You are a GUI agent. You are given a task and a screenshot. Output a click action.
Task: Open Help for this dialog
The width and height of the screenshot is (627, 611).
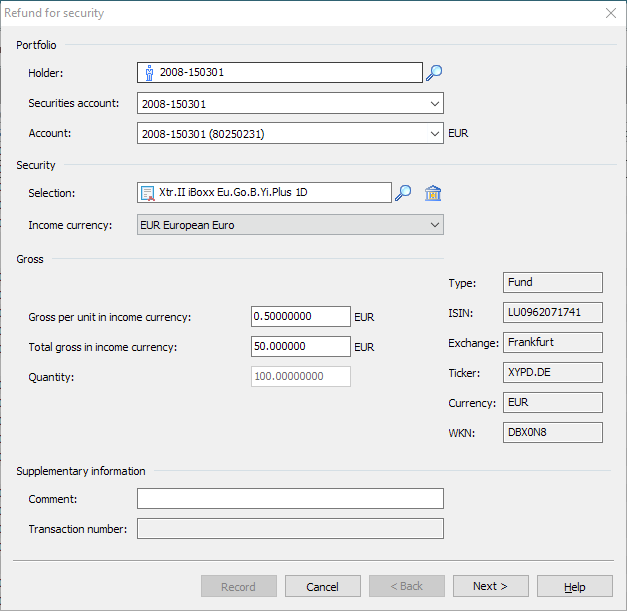click(x=574, y=586)
